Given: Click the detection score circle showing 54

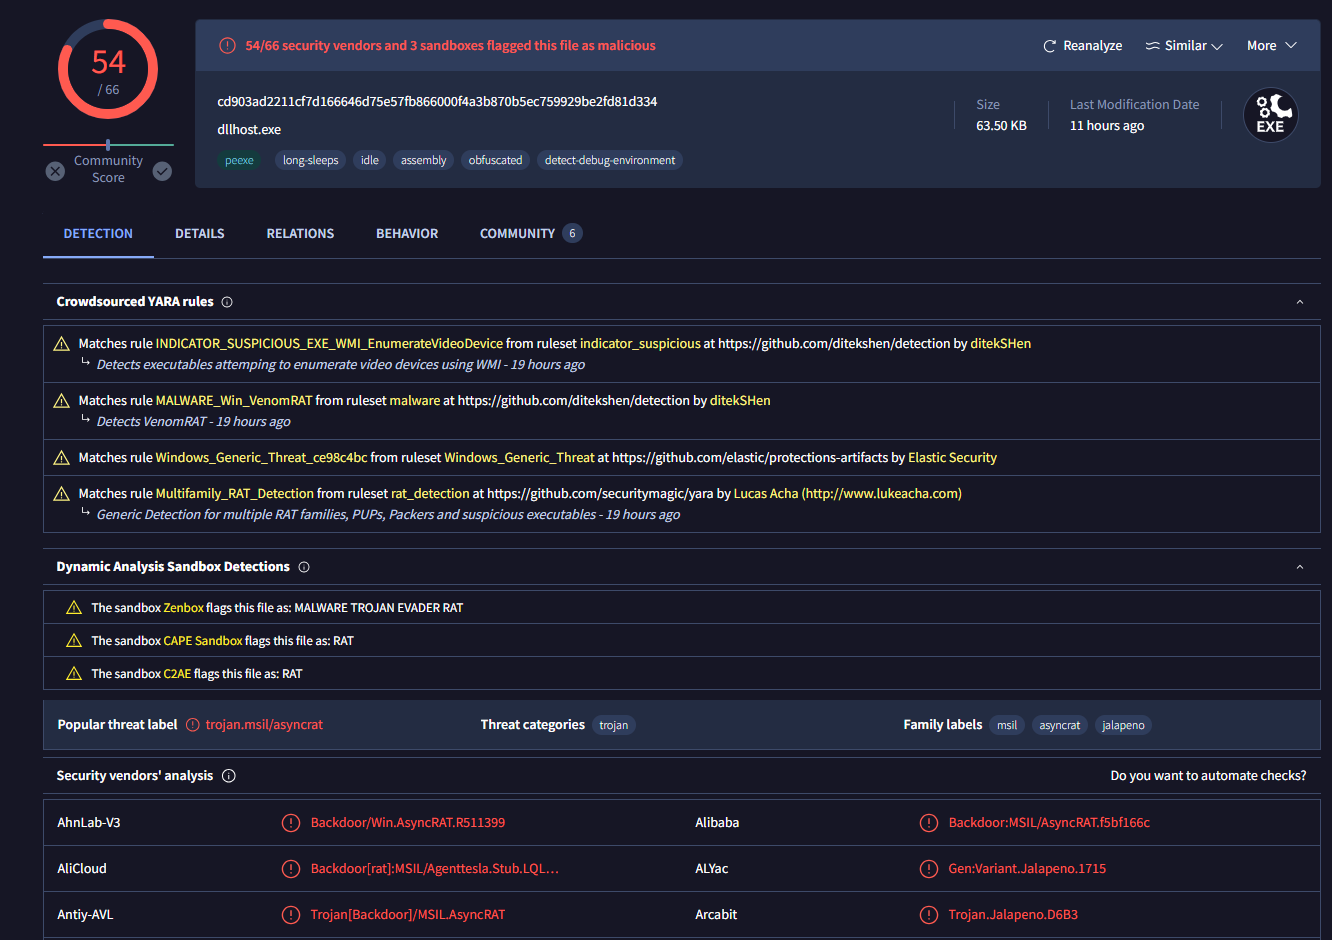Looking at the screenshot, I should coord(108,70).
